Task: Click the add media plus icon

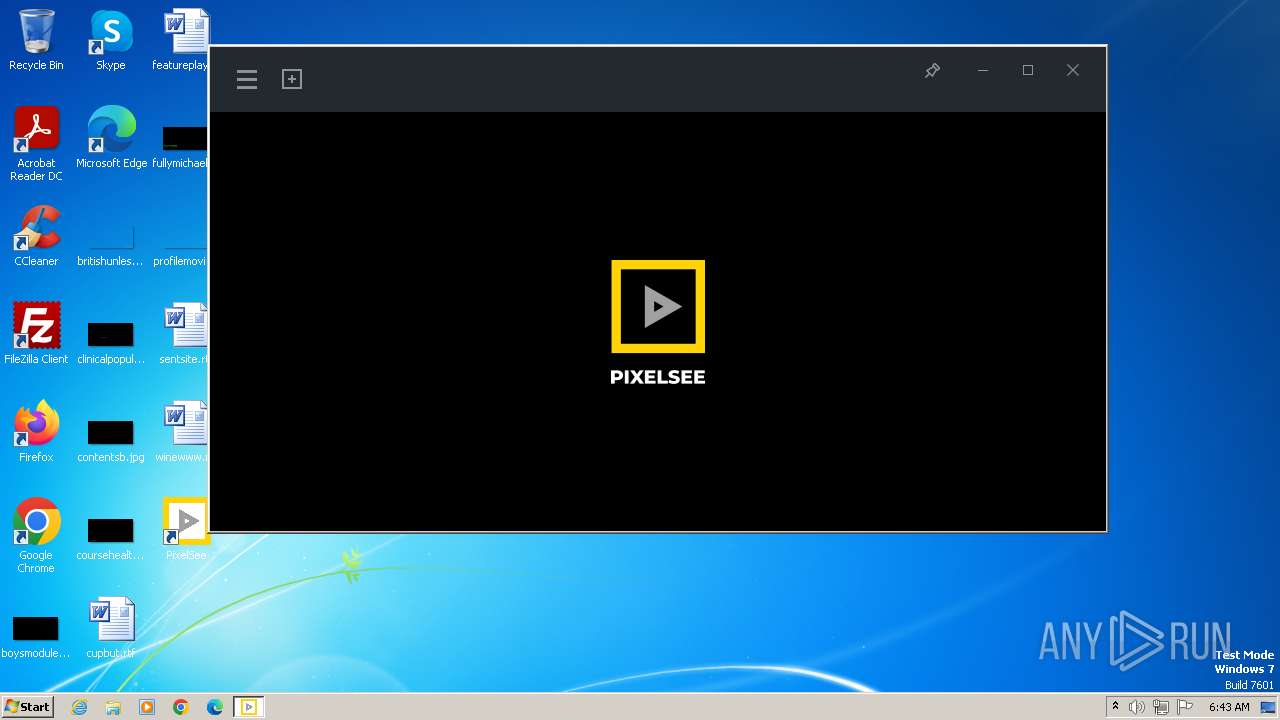Action: pos(292,79)
